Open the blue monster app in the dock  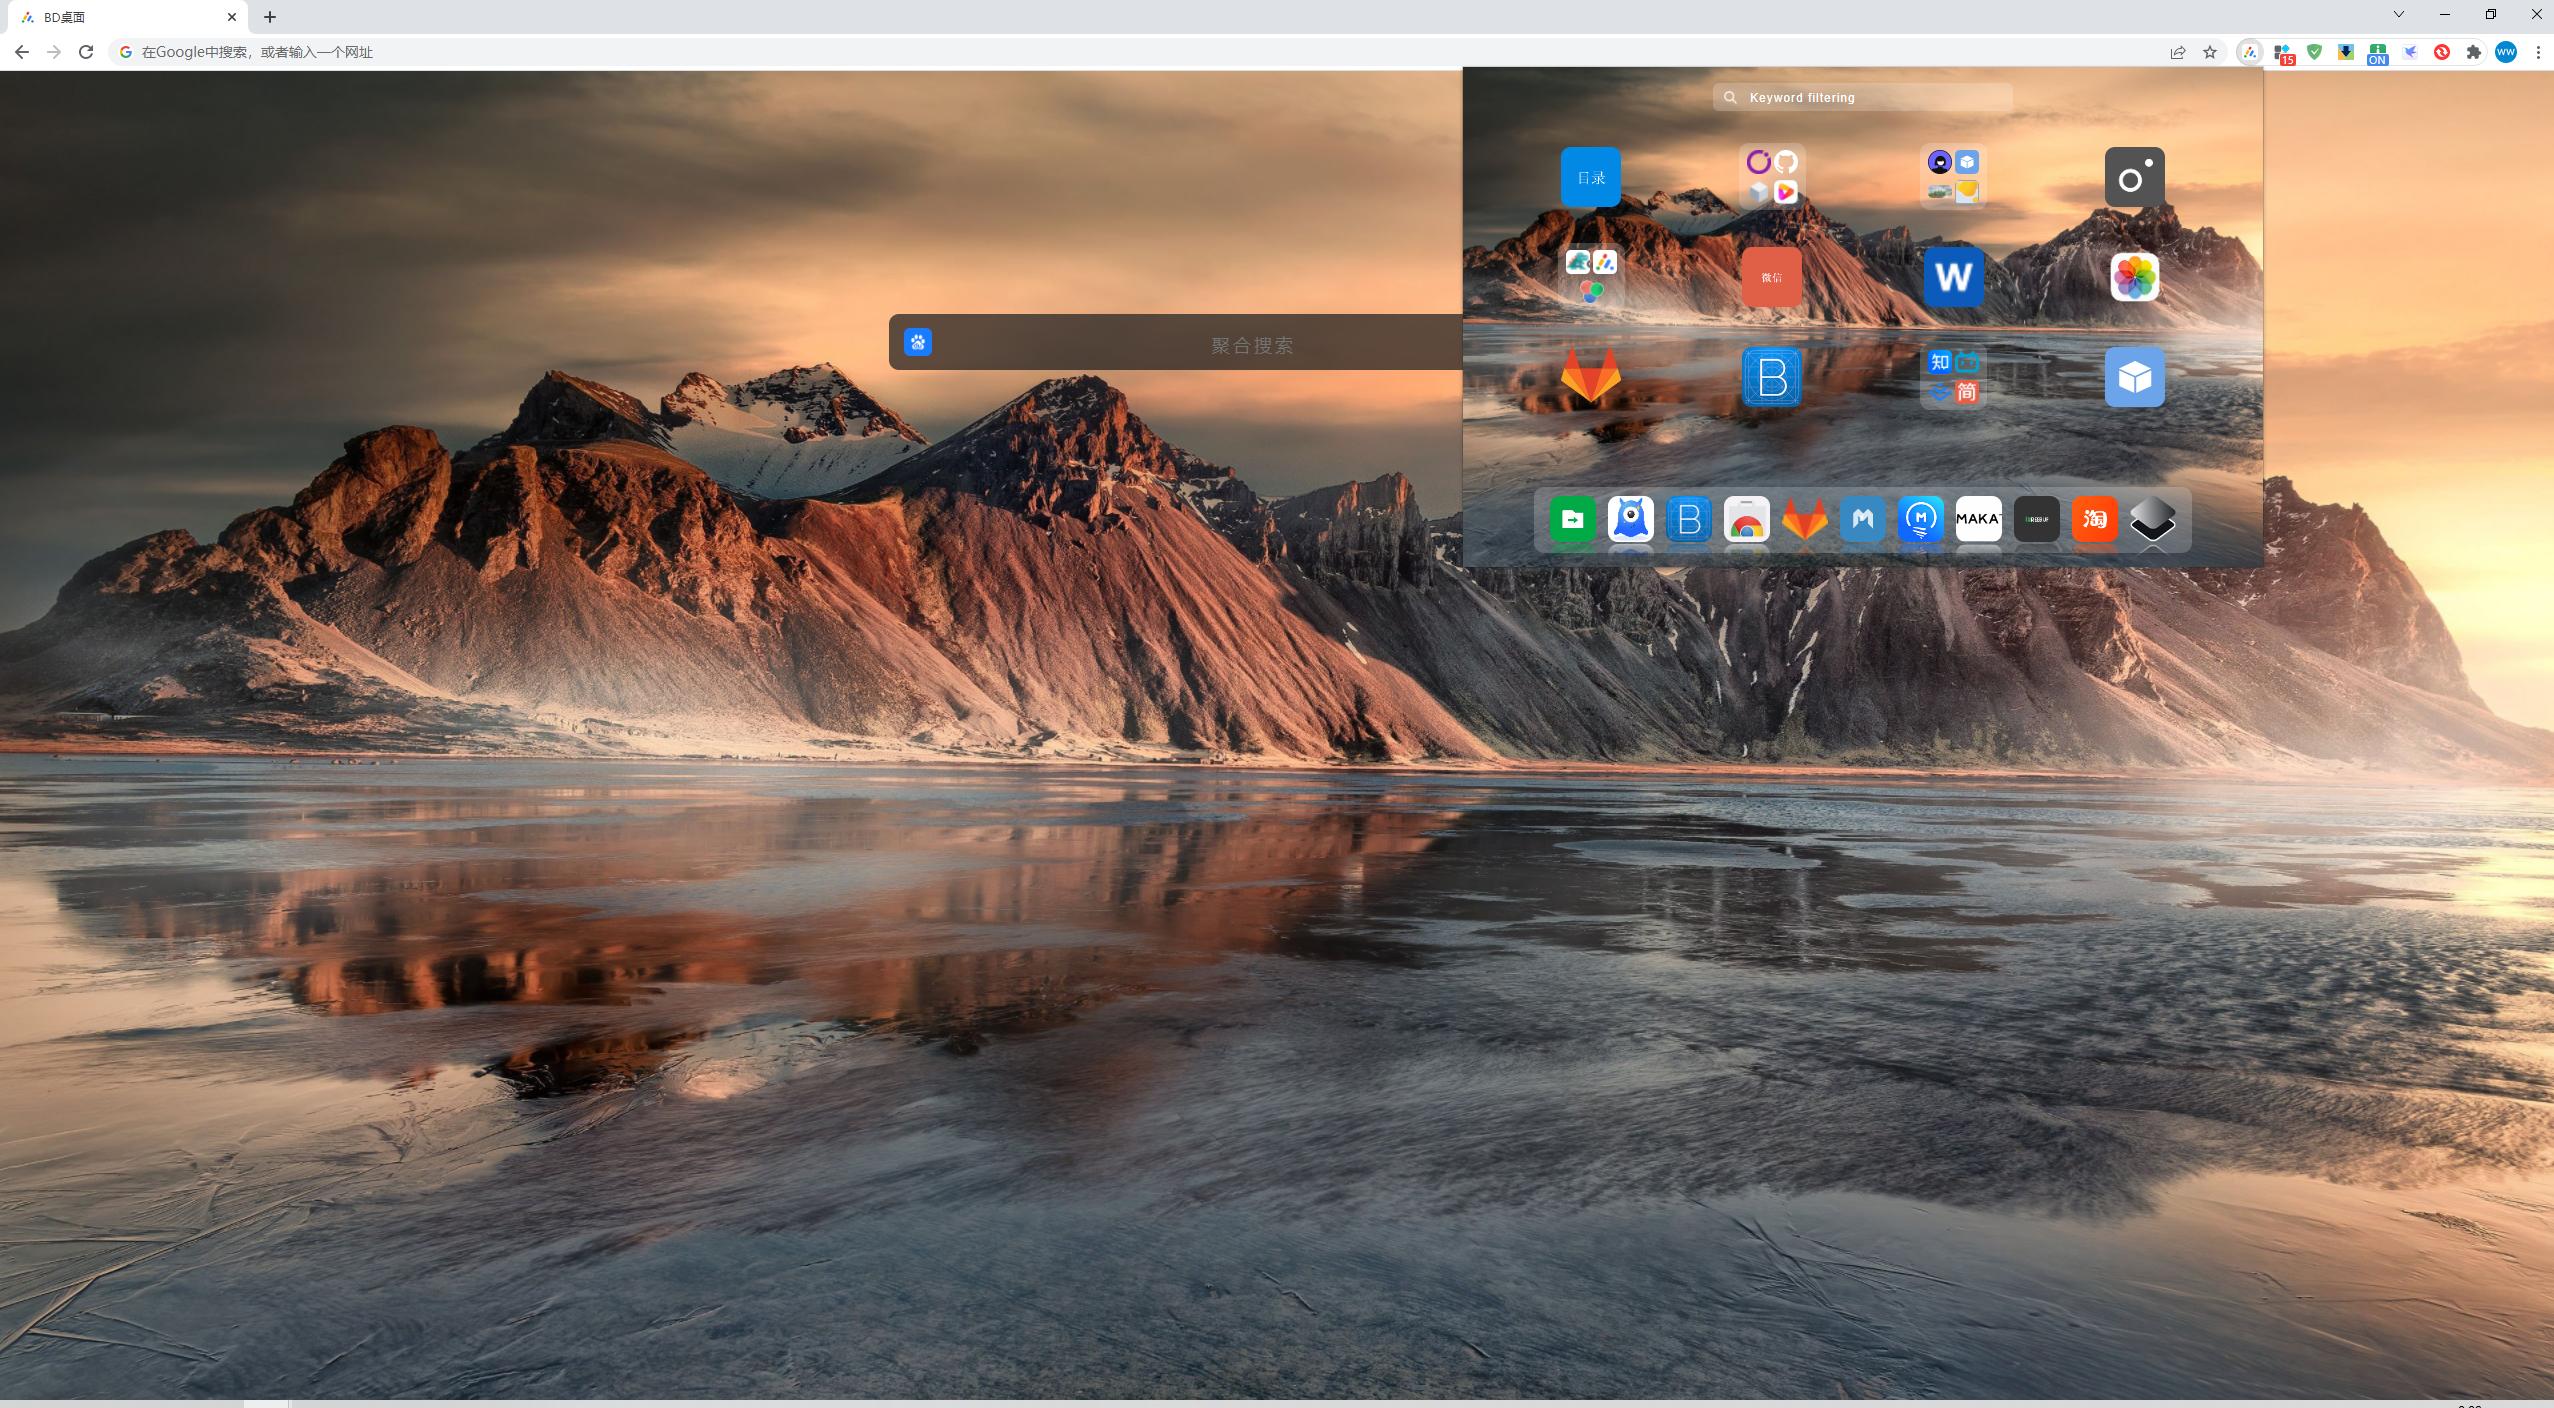1630,519
